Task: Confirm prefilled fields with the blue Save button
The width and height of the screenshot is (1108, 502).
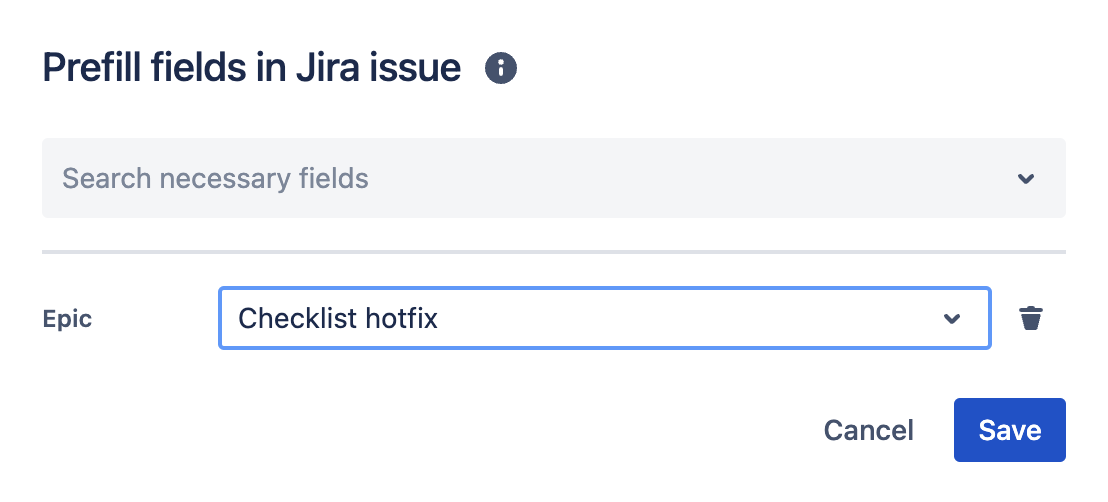Action: [x=1009, y=430]
